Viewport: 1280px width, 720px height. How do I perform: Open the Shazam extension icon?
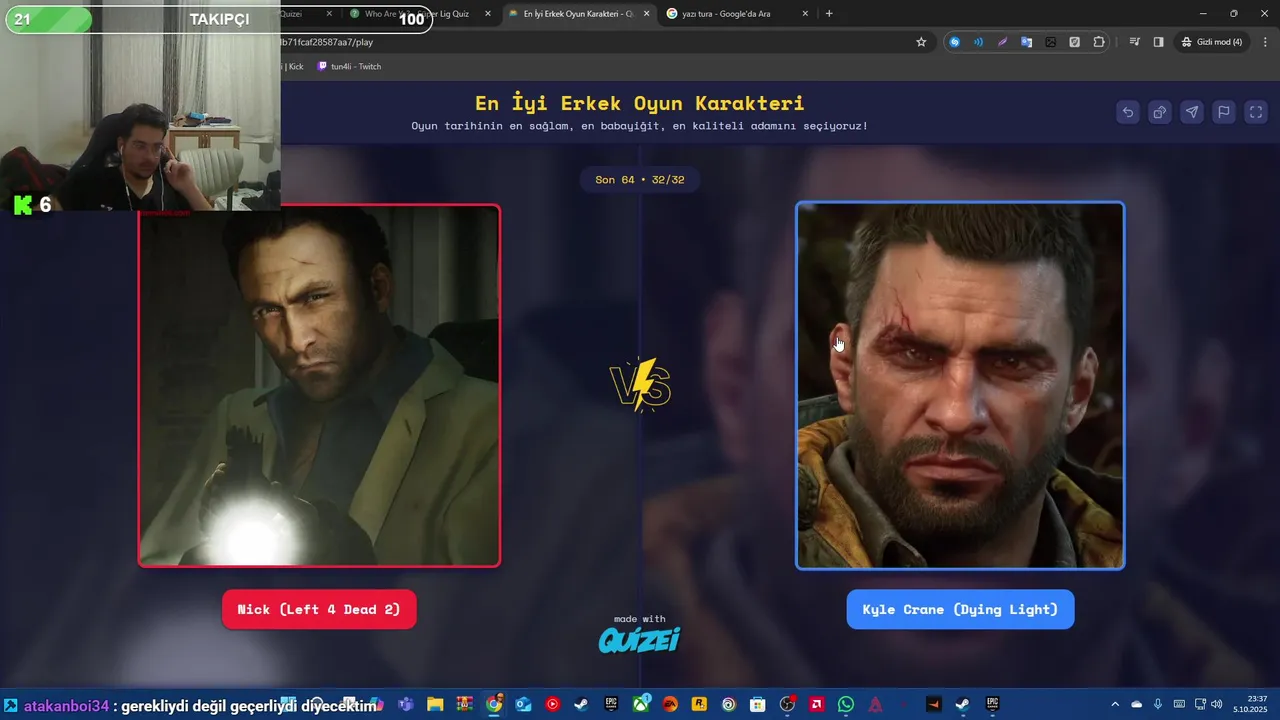[955, 42]
